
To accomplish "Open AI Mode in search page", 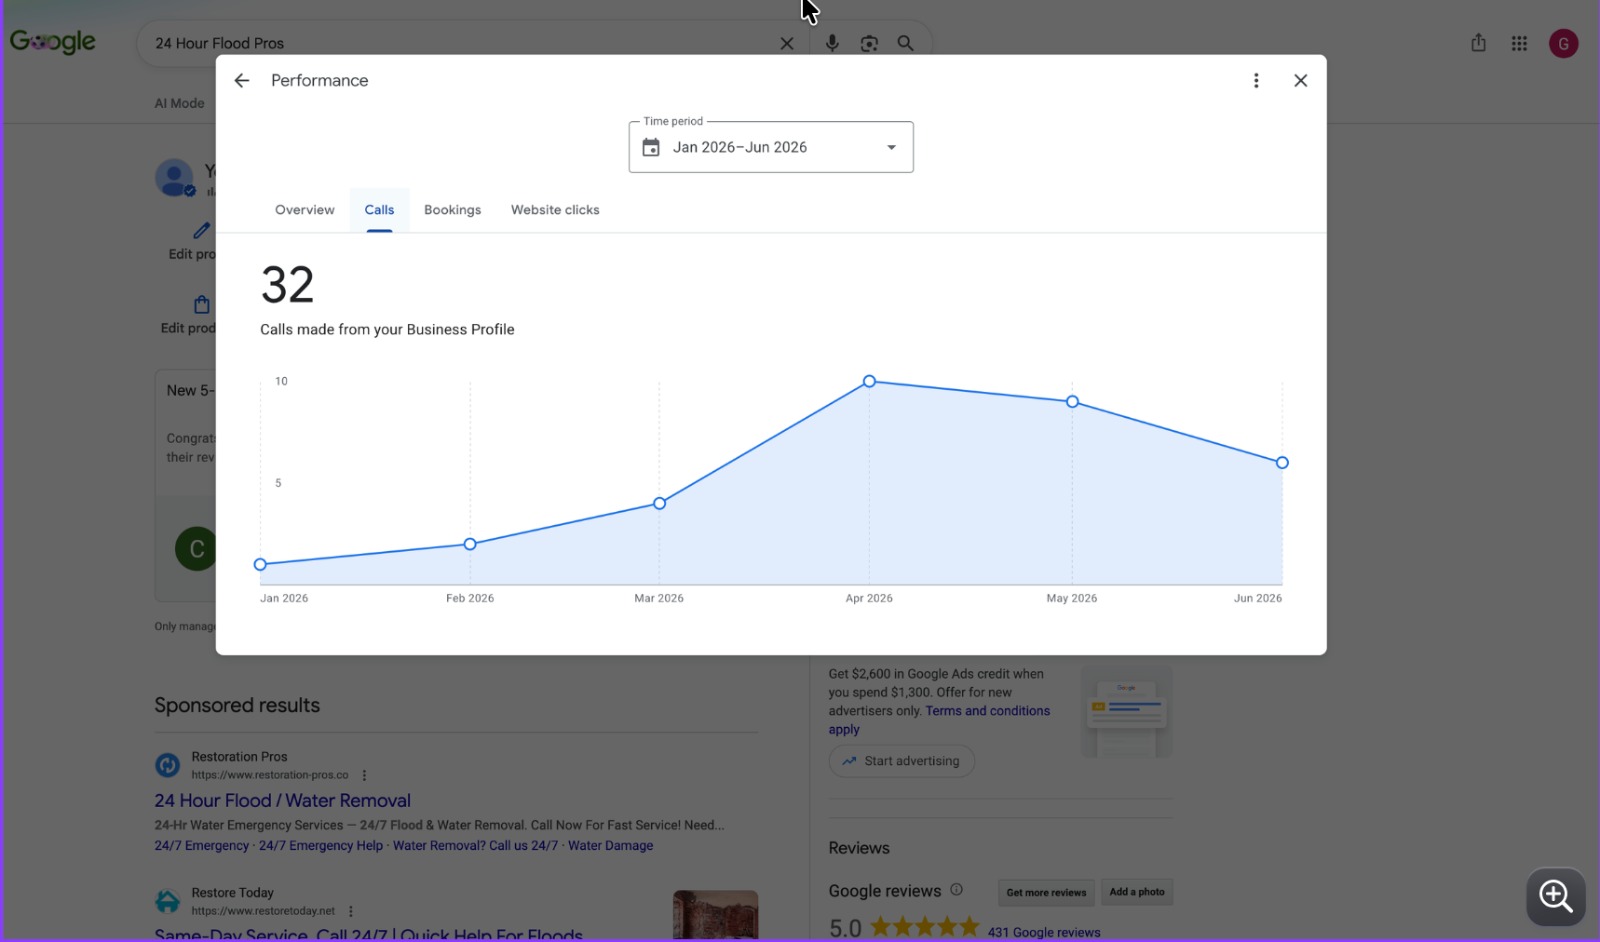I will pyautogui.click(x=179, y=103).
